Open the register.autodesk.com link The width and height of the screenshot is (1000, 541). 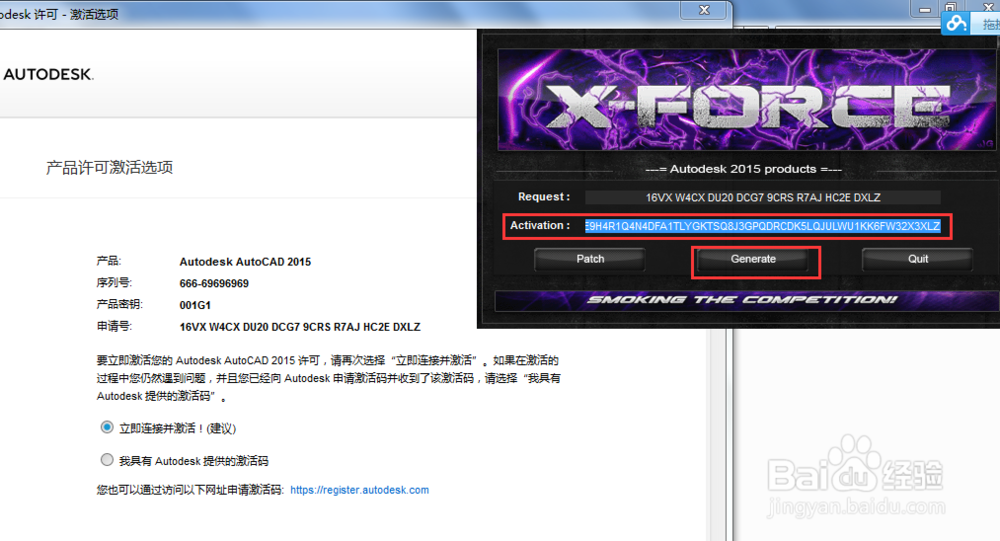(360, 490)
